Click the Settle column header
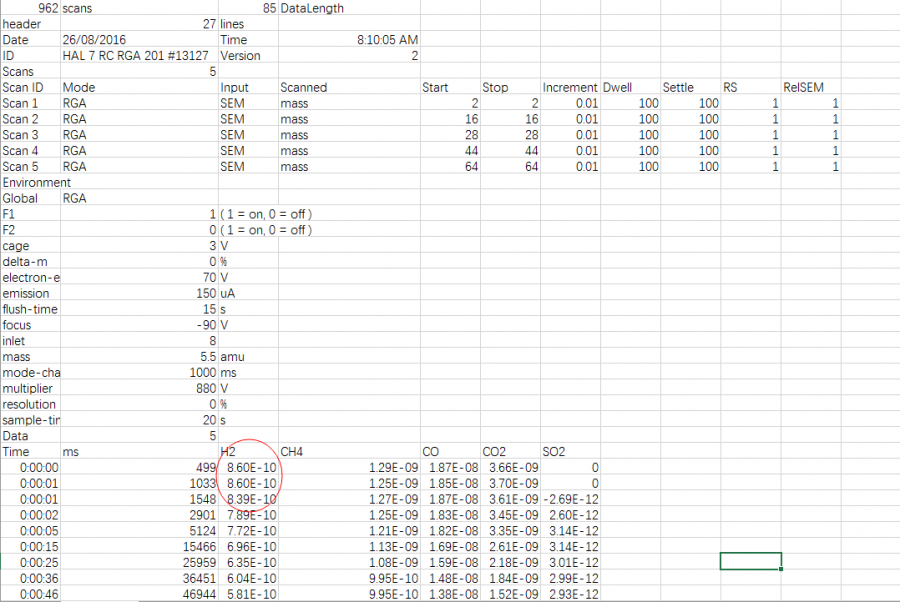900x602 pixels. 691,87
